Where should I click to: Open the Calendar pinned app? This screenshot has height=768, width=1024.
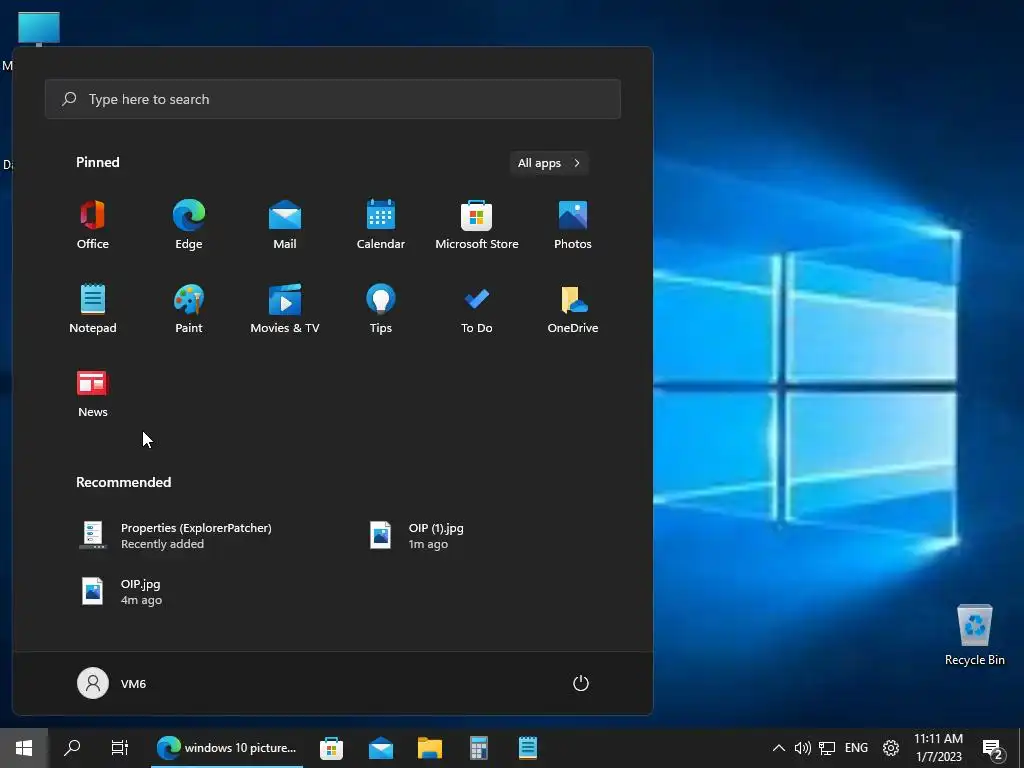click(381, 225)
